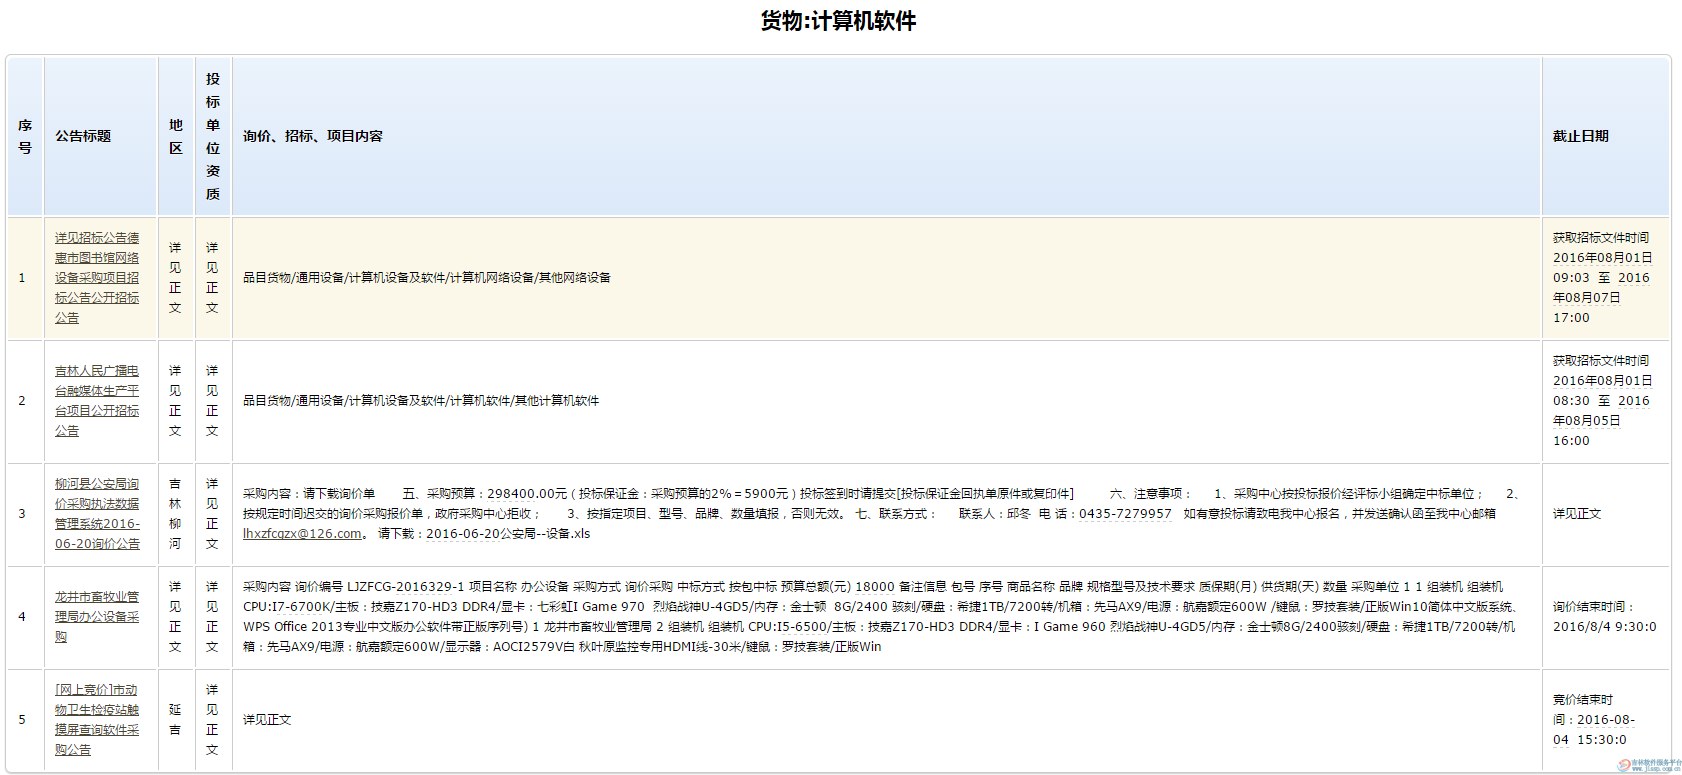Open the 龙井市畜牧业管理局办公设备采购 link
The height and width of the screenshot is (775, 1682).
97,616
